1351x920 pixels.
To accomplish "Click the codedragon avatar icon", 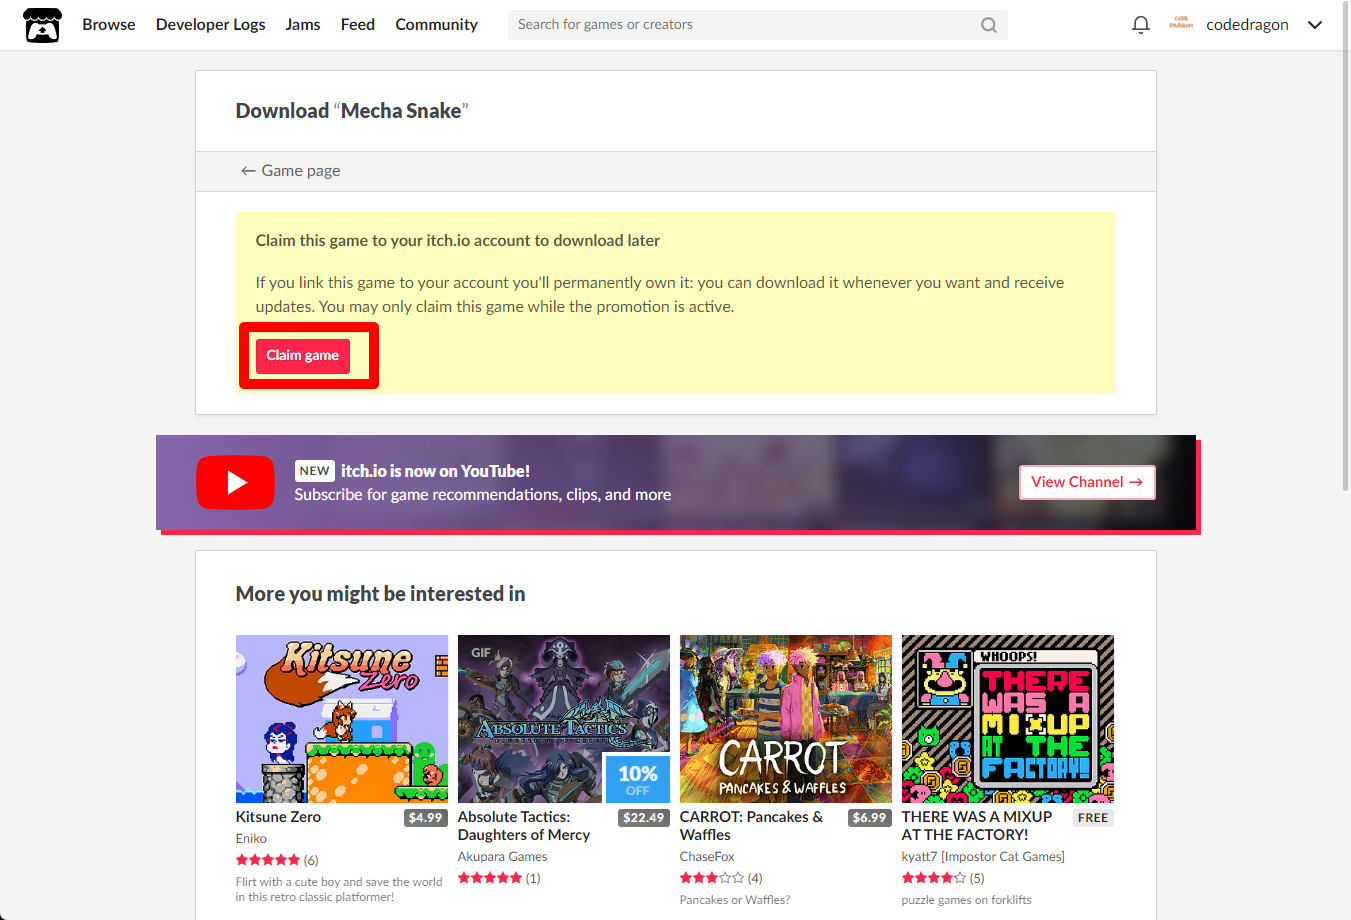I will [1181, 24].
